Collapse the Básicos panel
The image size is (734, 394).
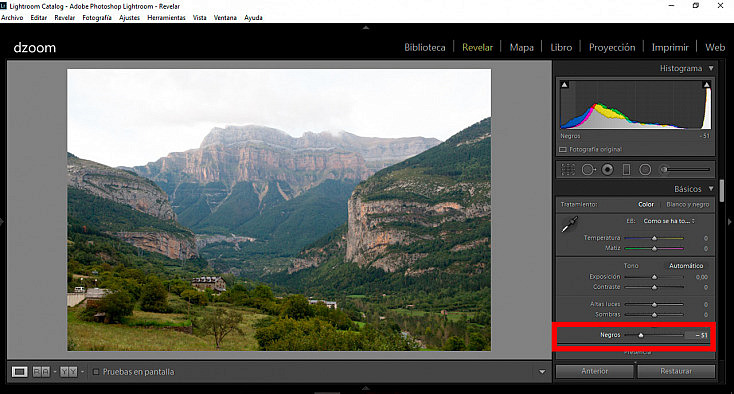tap(711, 189)
